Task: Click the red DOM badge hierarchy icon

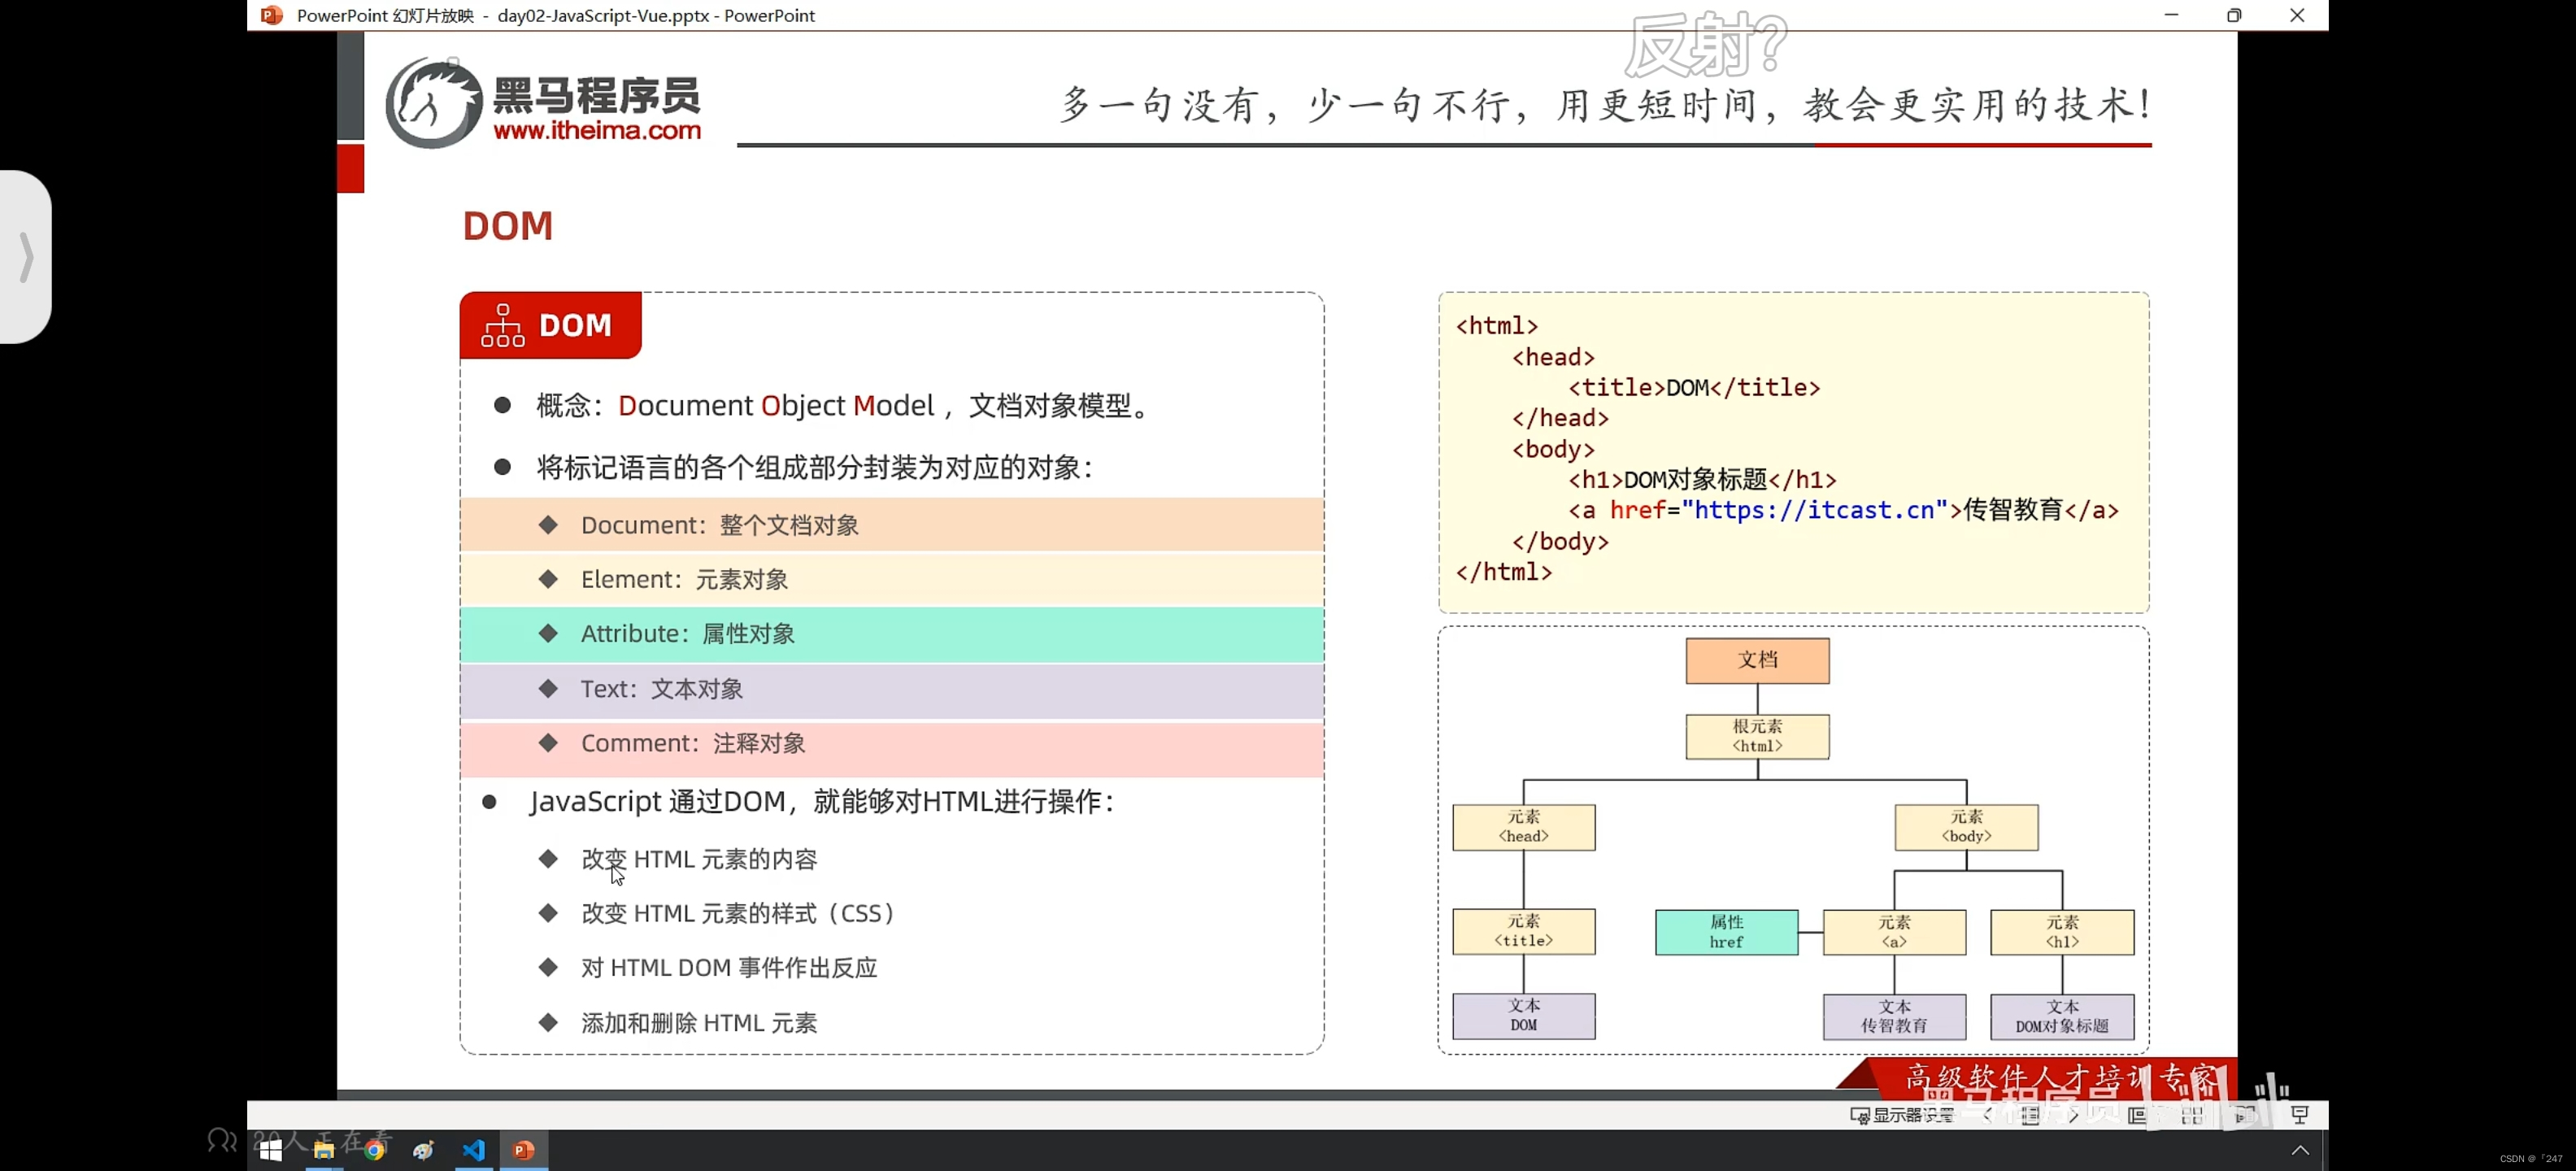Action: coord(502,326)
